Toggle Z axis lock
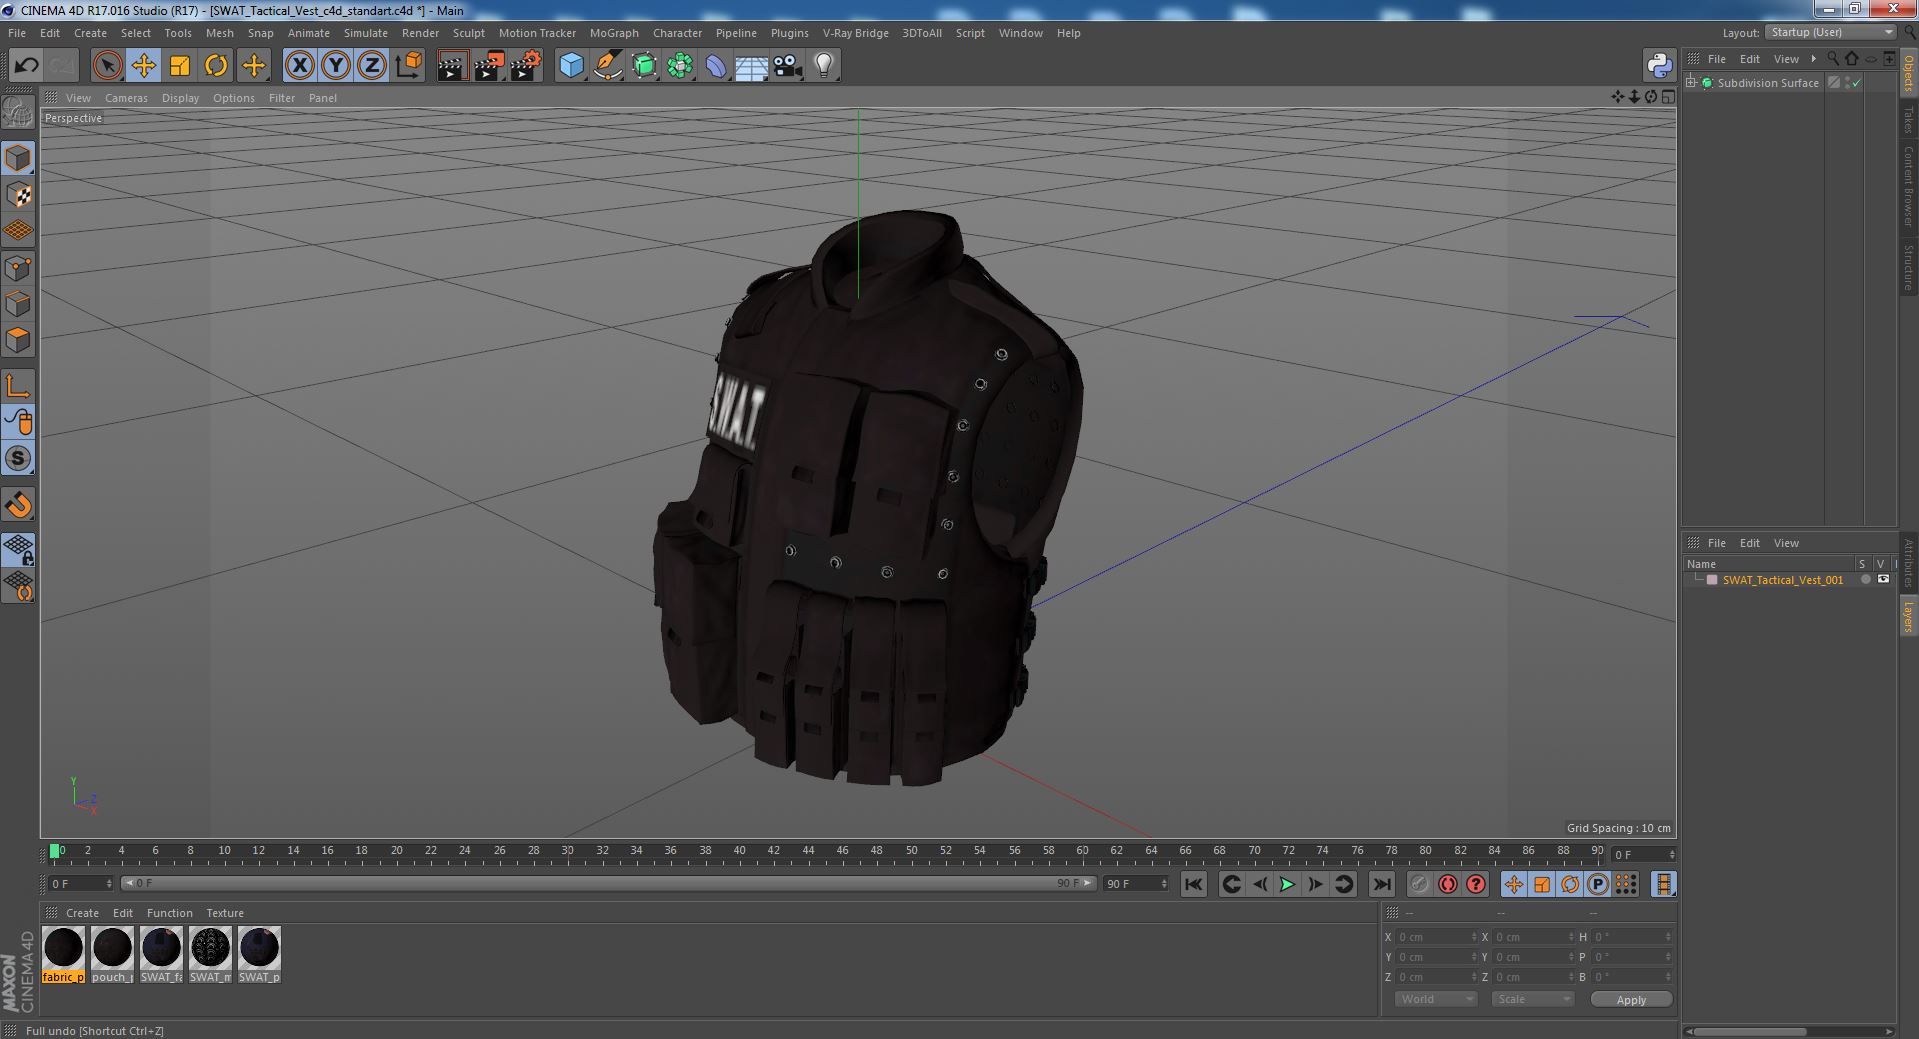 (371, 66)
